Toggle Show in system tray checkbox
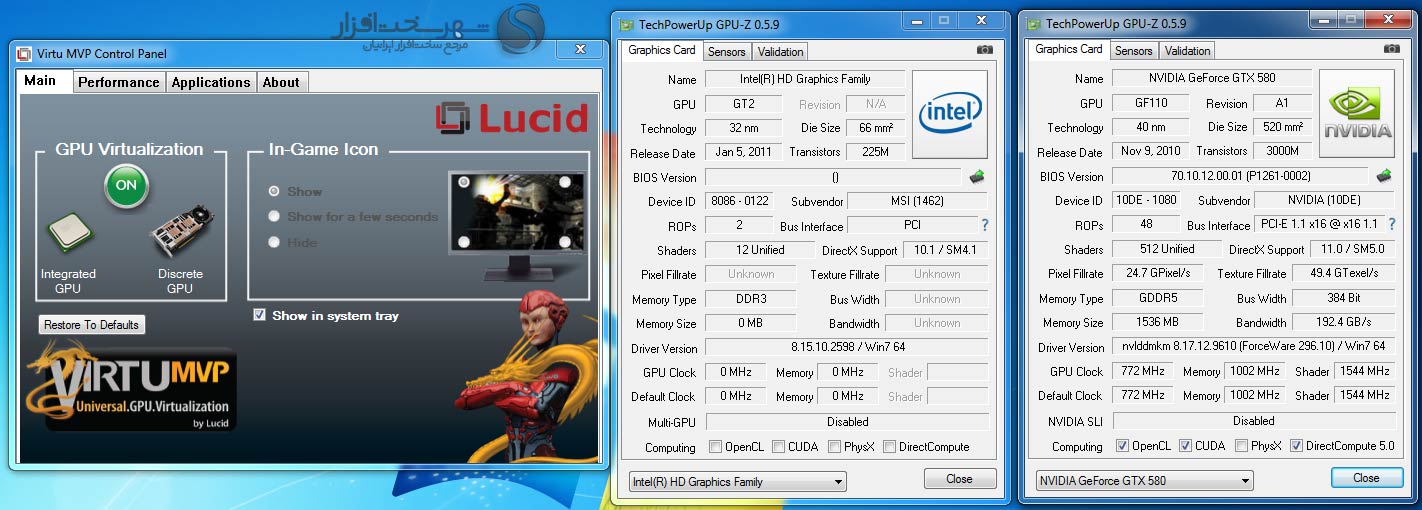1422x510 pixels. click(260, 315)
